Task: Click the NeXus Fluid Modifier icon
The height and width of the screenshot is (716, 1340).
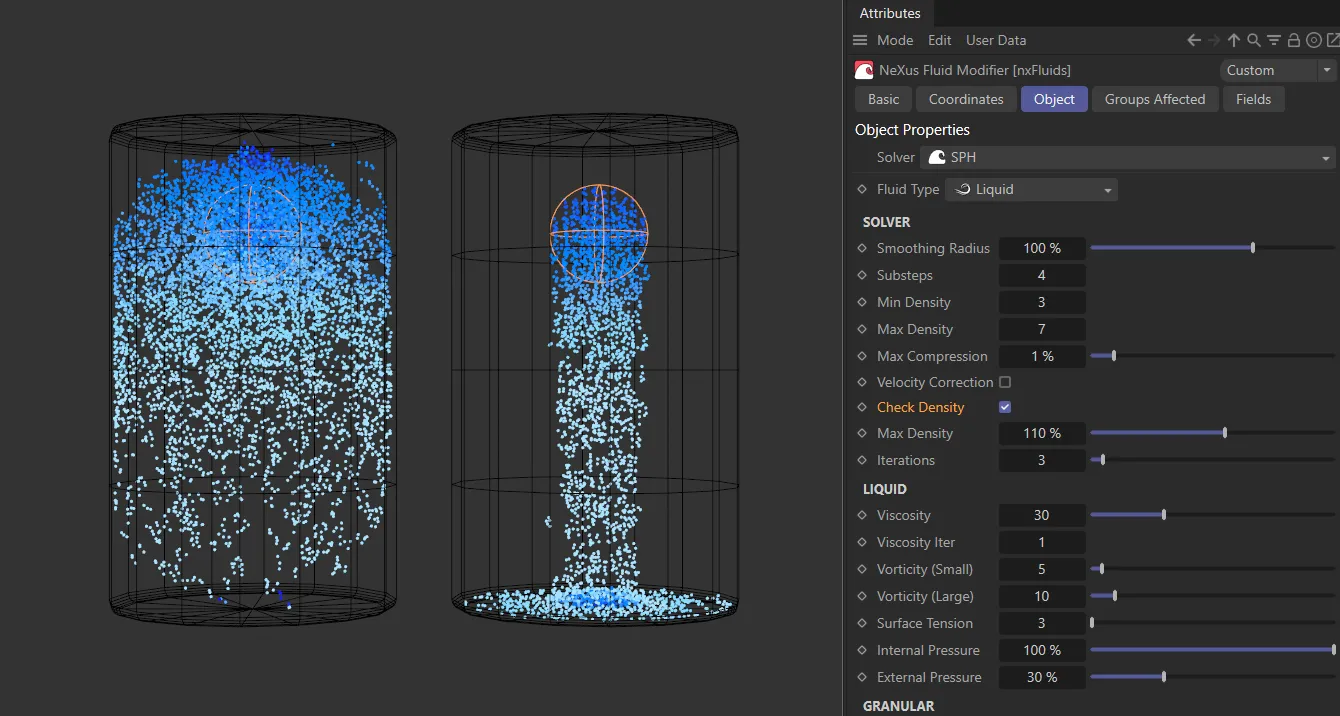Action: click(863, 70)
